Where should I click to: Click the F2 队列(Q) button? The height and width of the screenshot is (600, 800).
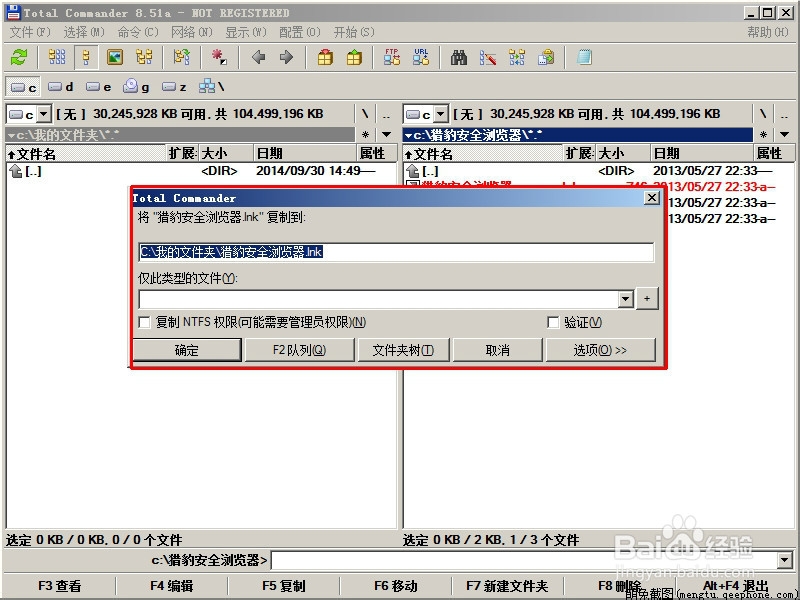point(299,350)
